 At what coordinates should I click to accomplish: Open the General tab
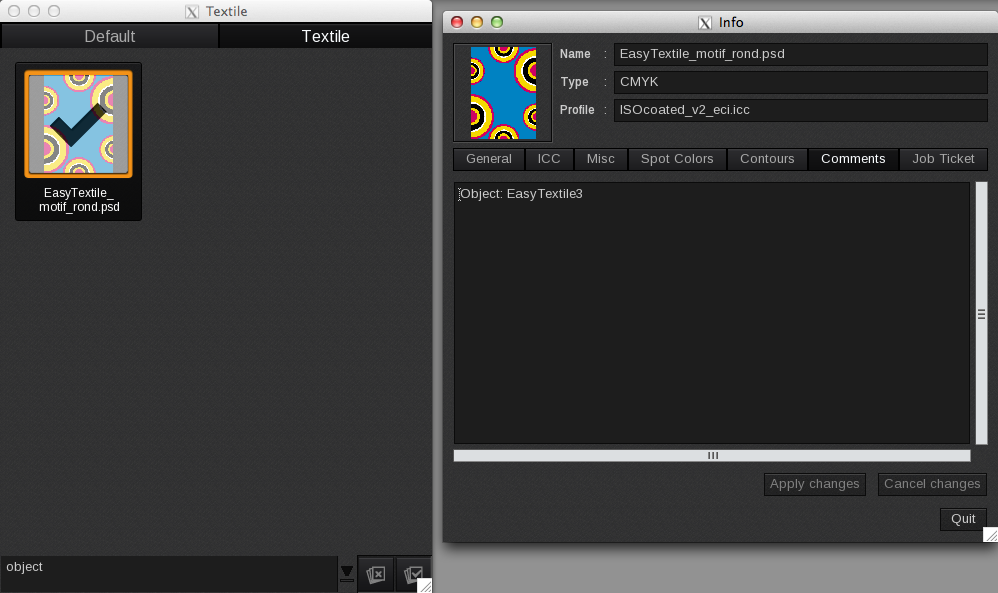(x=488, y=159)
